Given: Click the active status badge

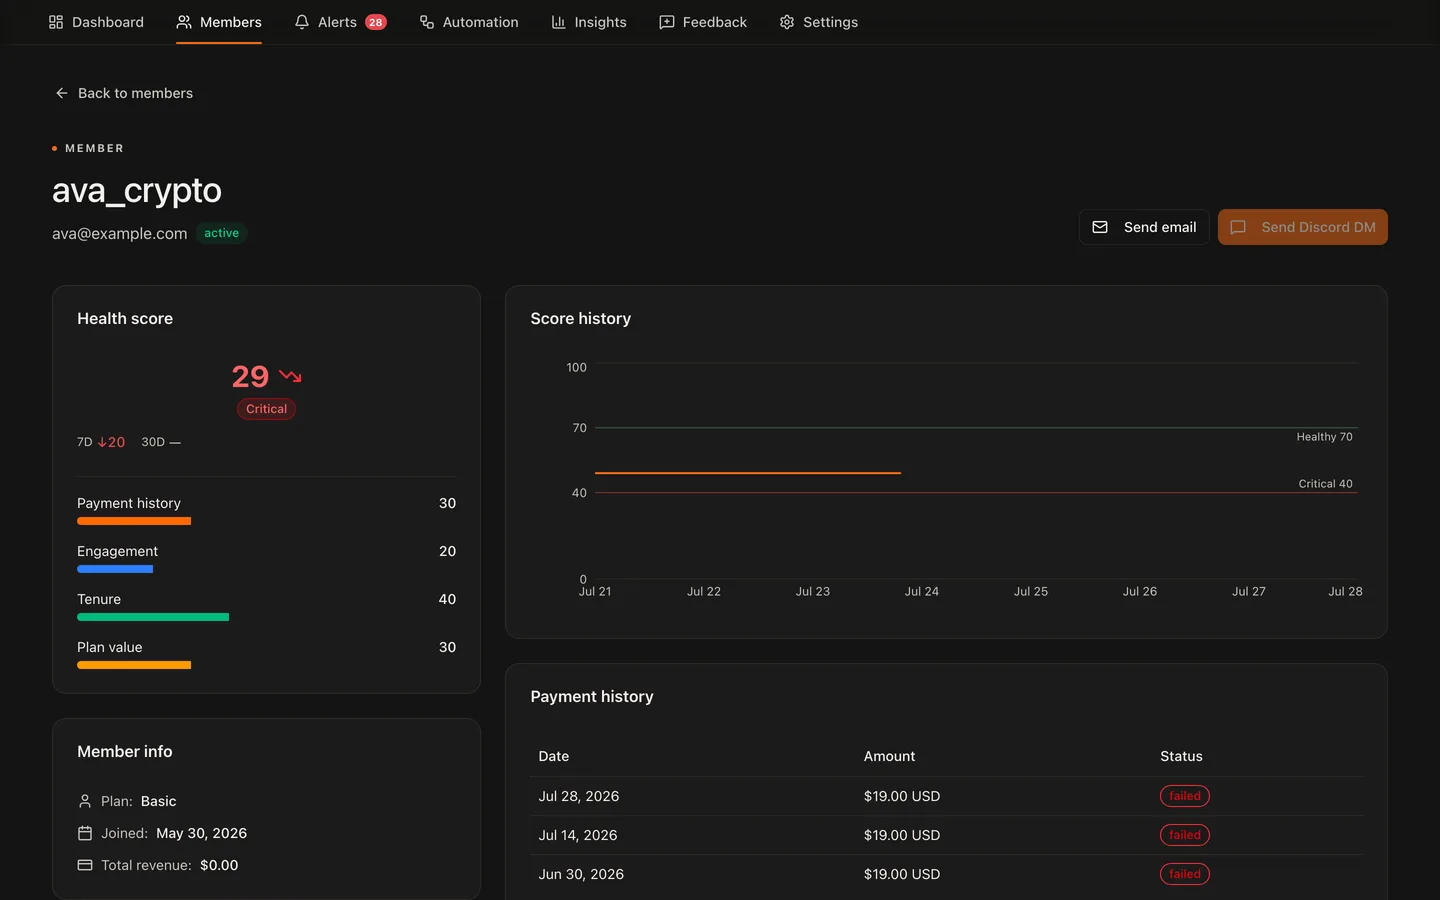Looking at the screenshot, I should click(222, 233).
